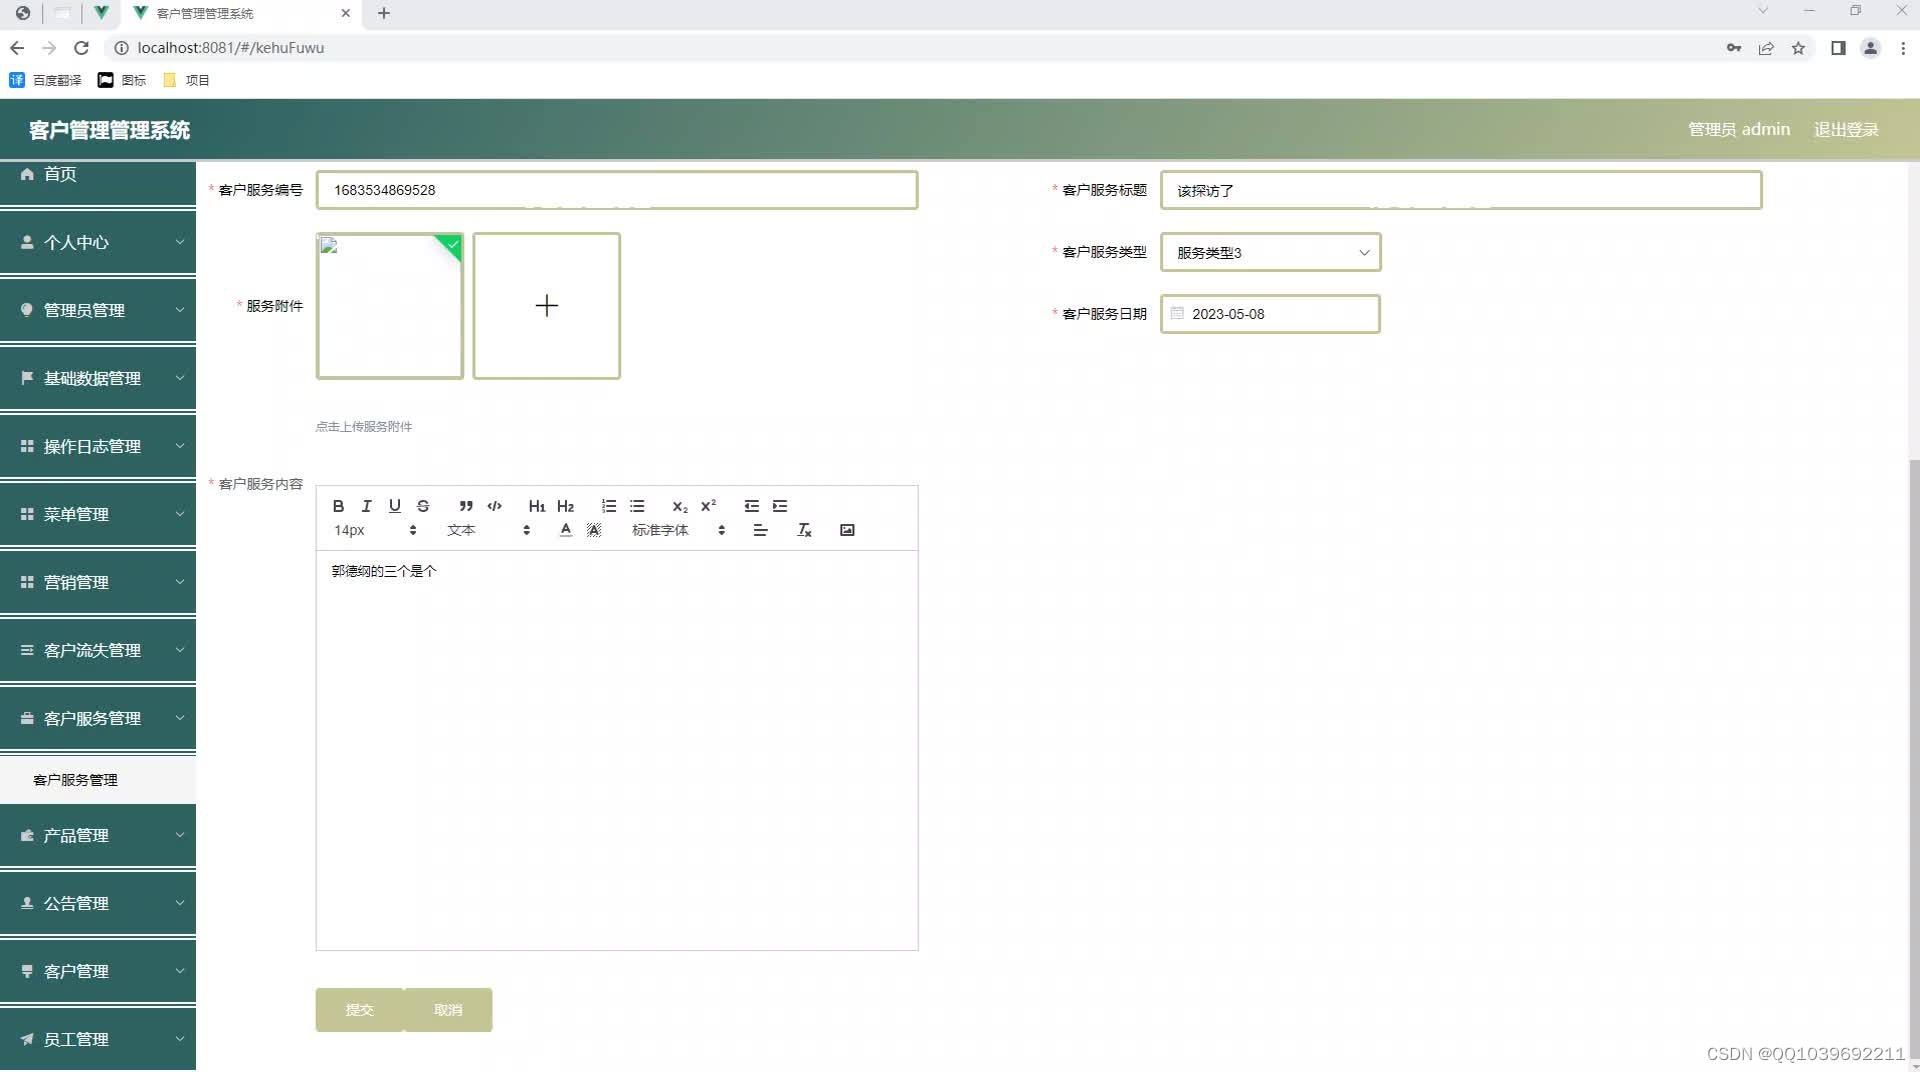Open 员工管理 sidebar menu

coord(98,1039)
